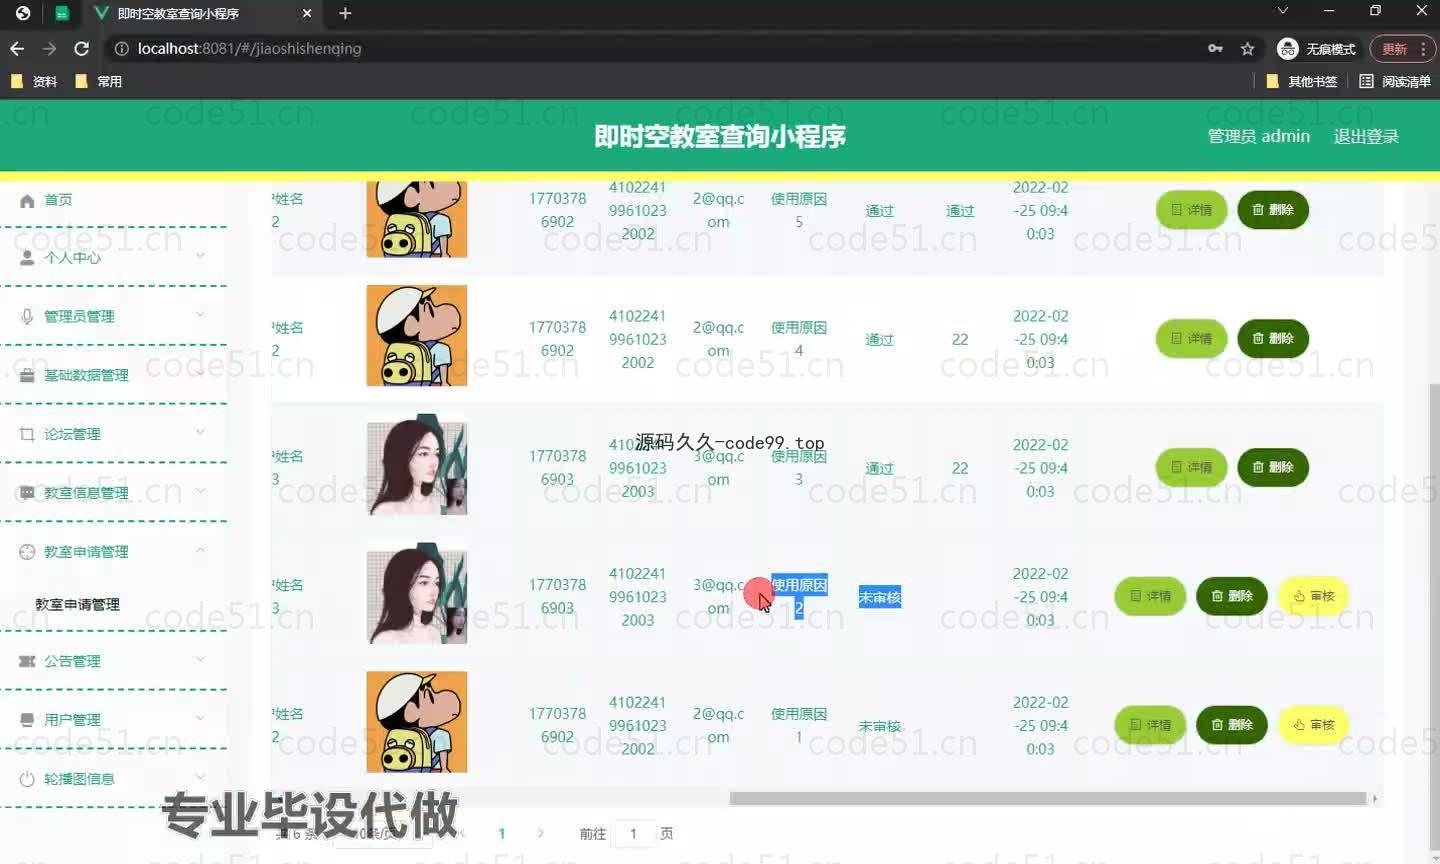
Task: Open 详情 for the 使用原因 2 row
Action: pos(1150,596)
